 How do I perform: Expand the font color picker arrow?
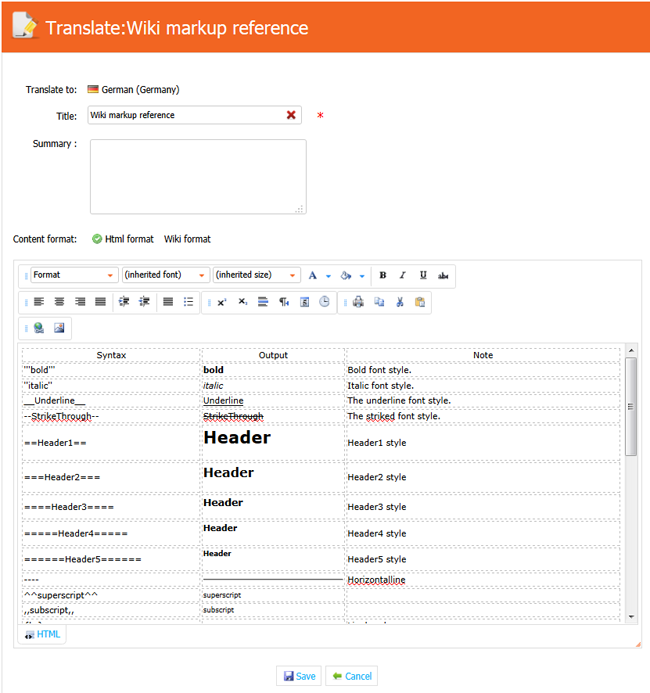[x=328, y=276]
